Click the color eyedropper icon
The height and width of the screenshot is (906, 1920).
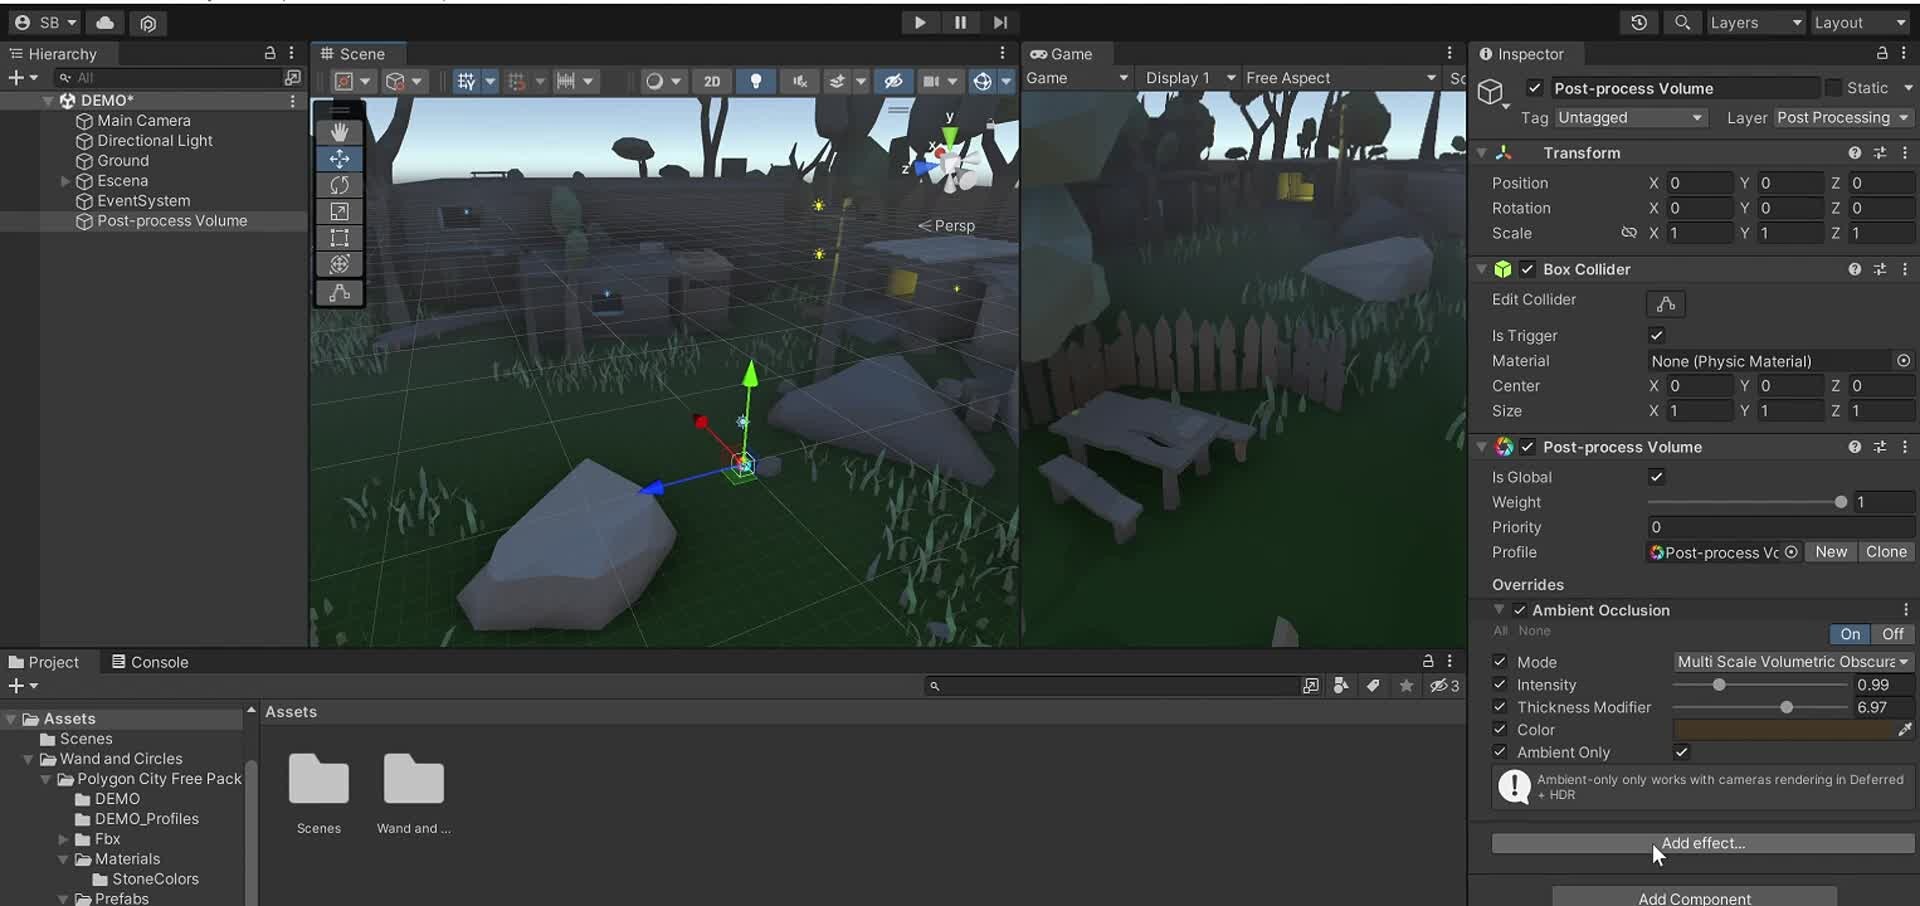1905,730
